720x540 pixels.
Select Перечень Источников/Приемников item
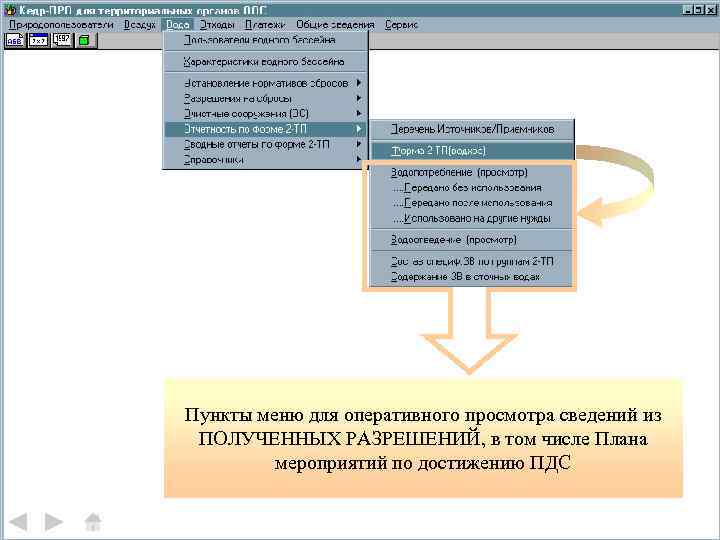click(x=472, y=129)
